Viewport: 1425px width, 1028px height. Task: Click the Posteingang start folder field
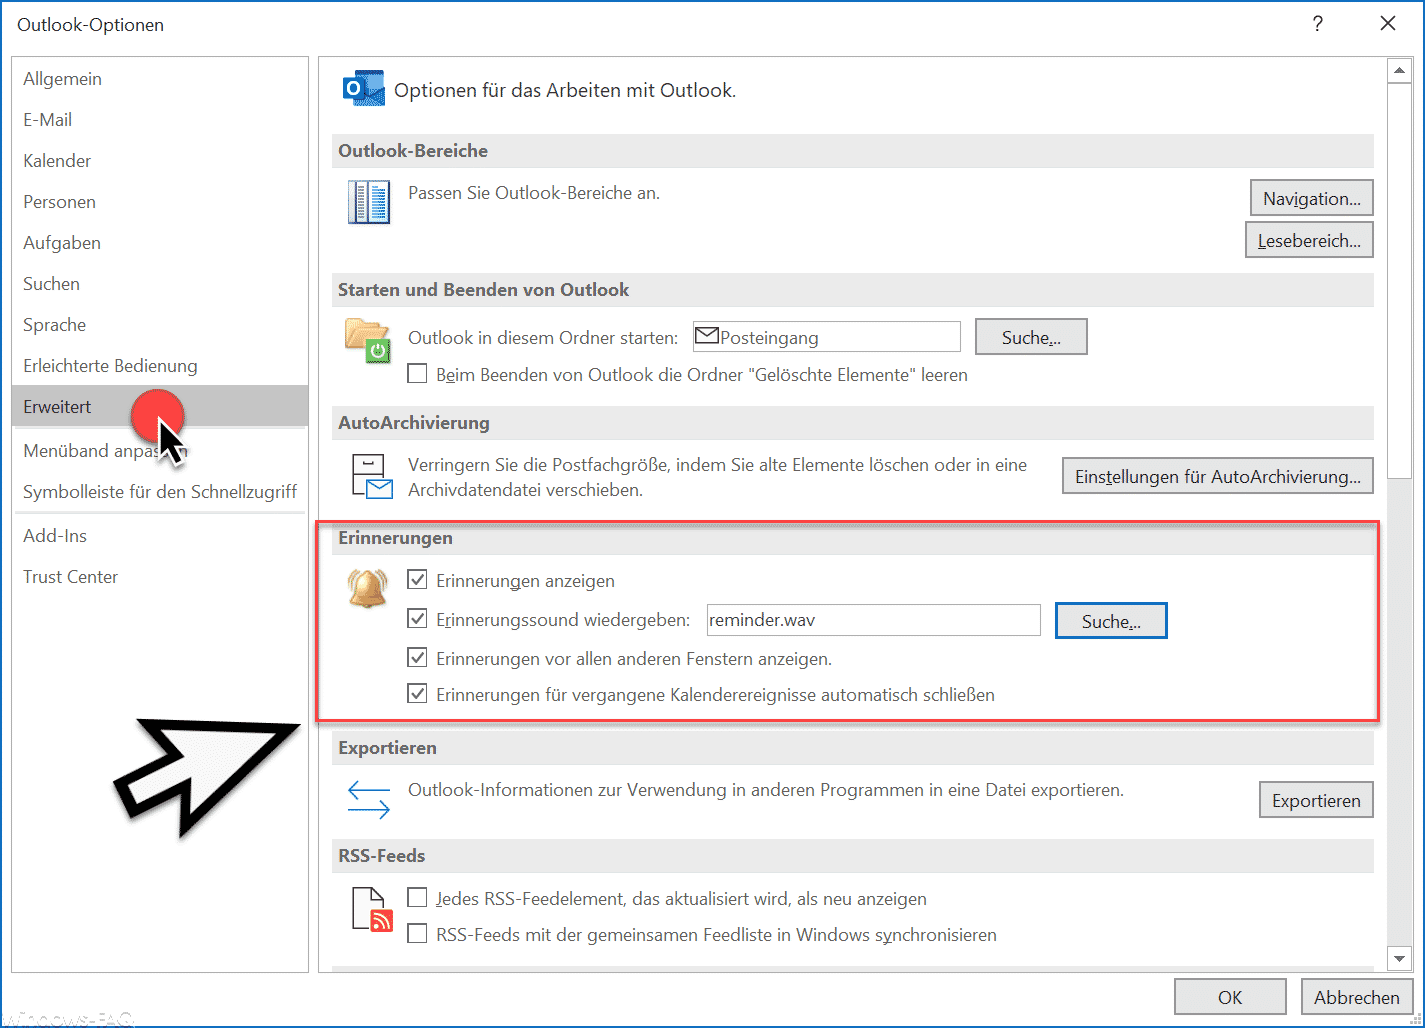tap(827, 337)
